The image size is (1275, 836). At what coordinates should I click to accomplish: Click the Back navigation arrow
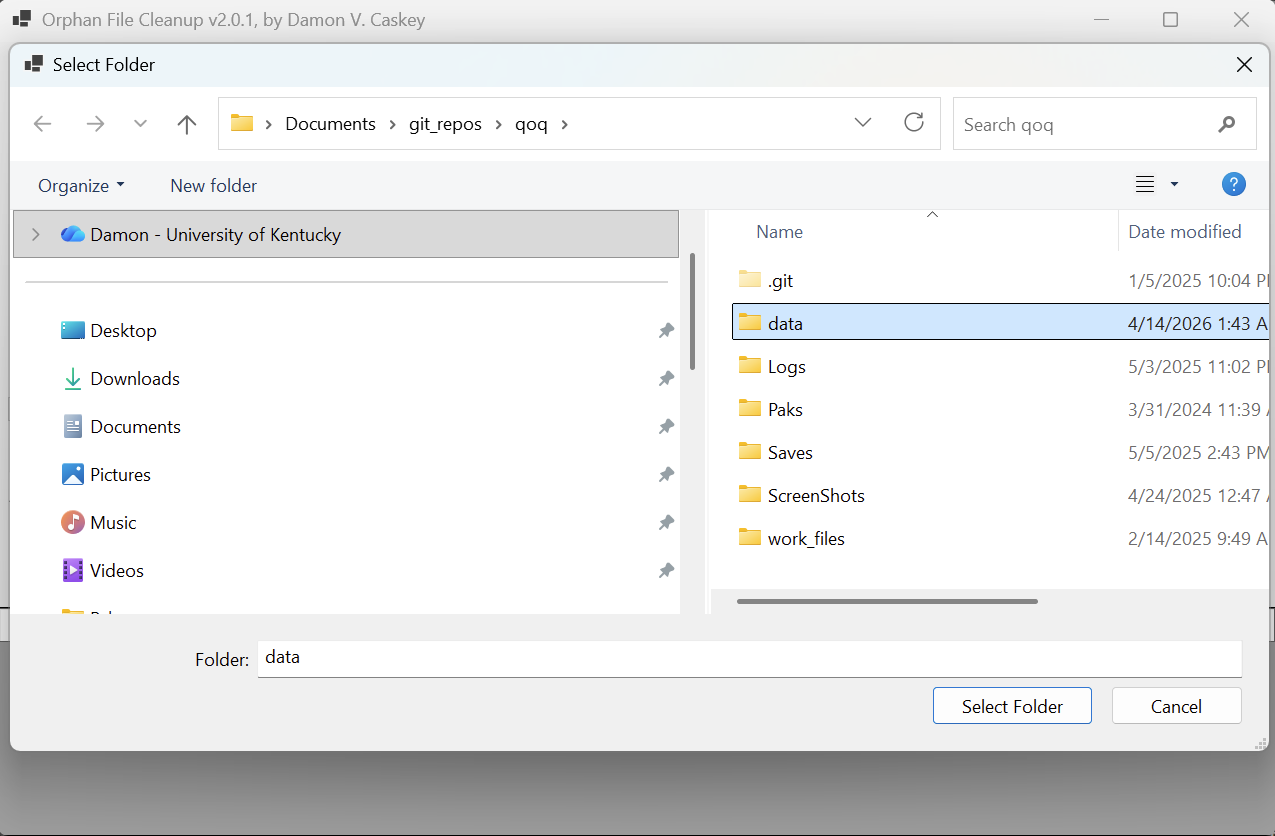[42, 124]
